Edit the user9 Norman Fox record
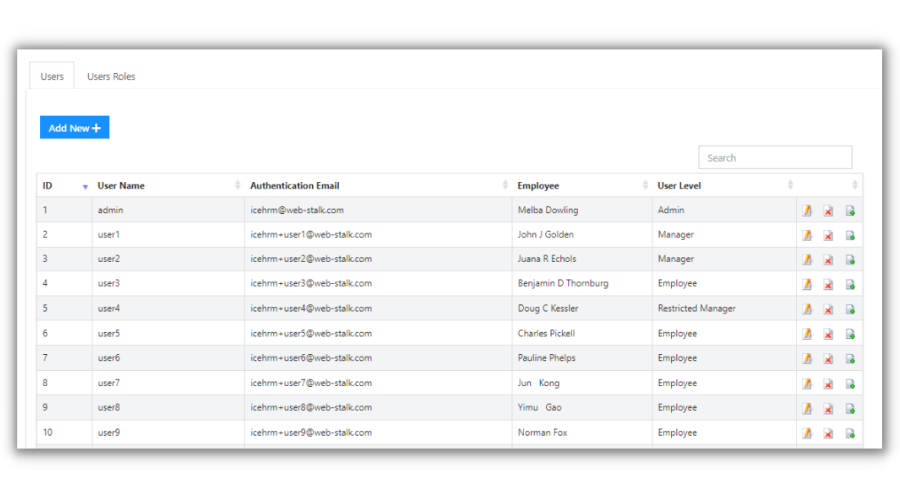900x500 pixels. pos(807,433)
